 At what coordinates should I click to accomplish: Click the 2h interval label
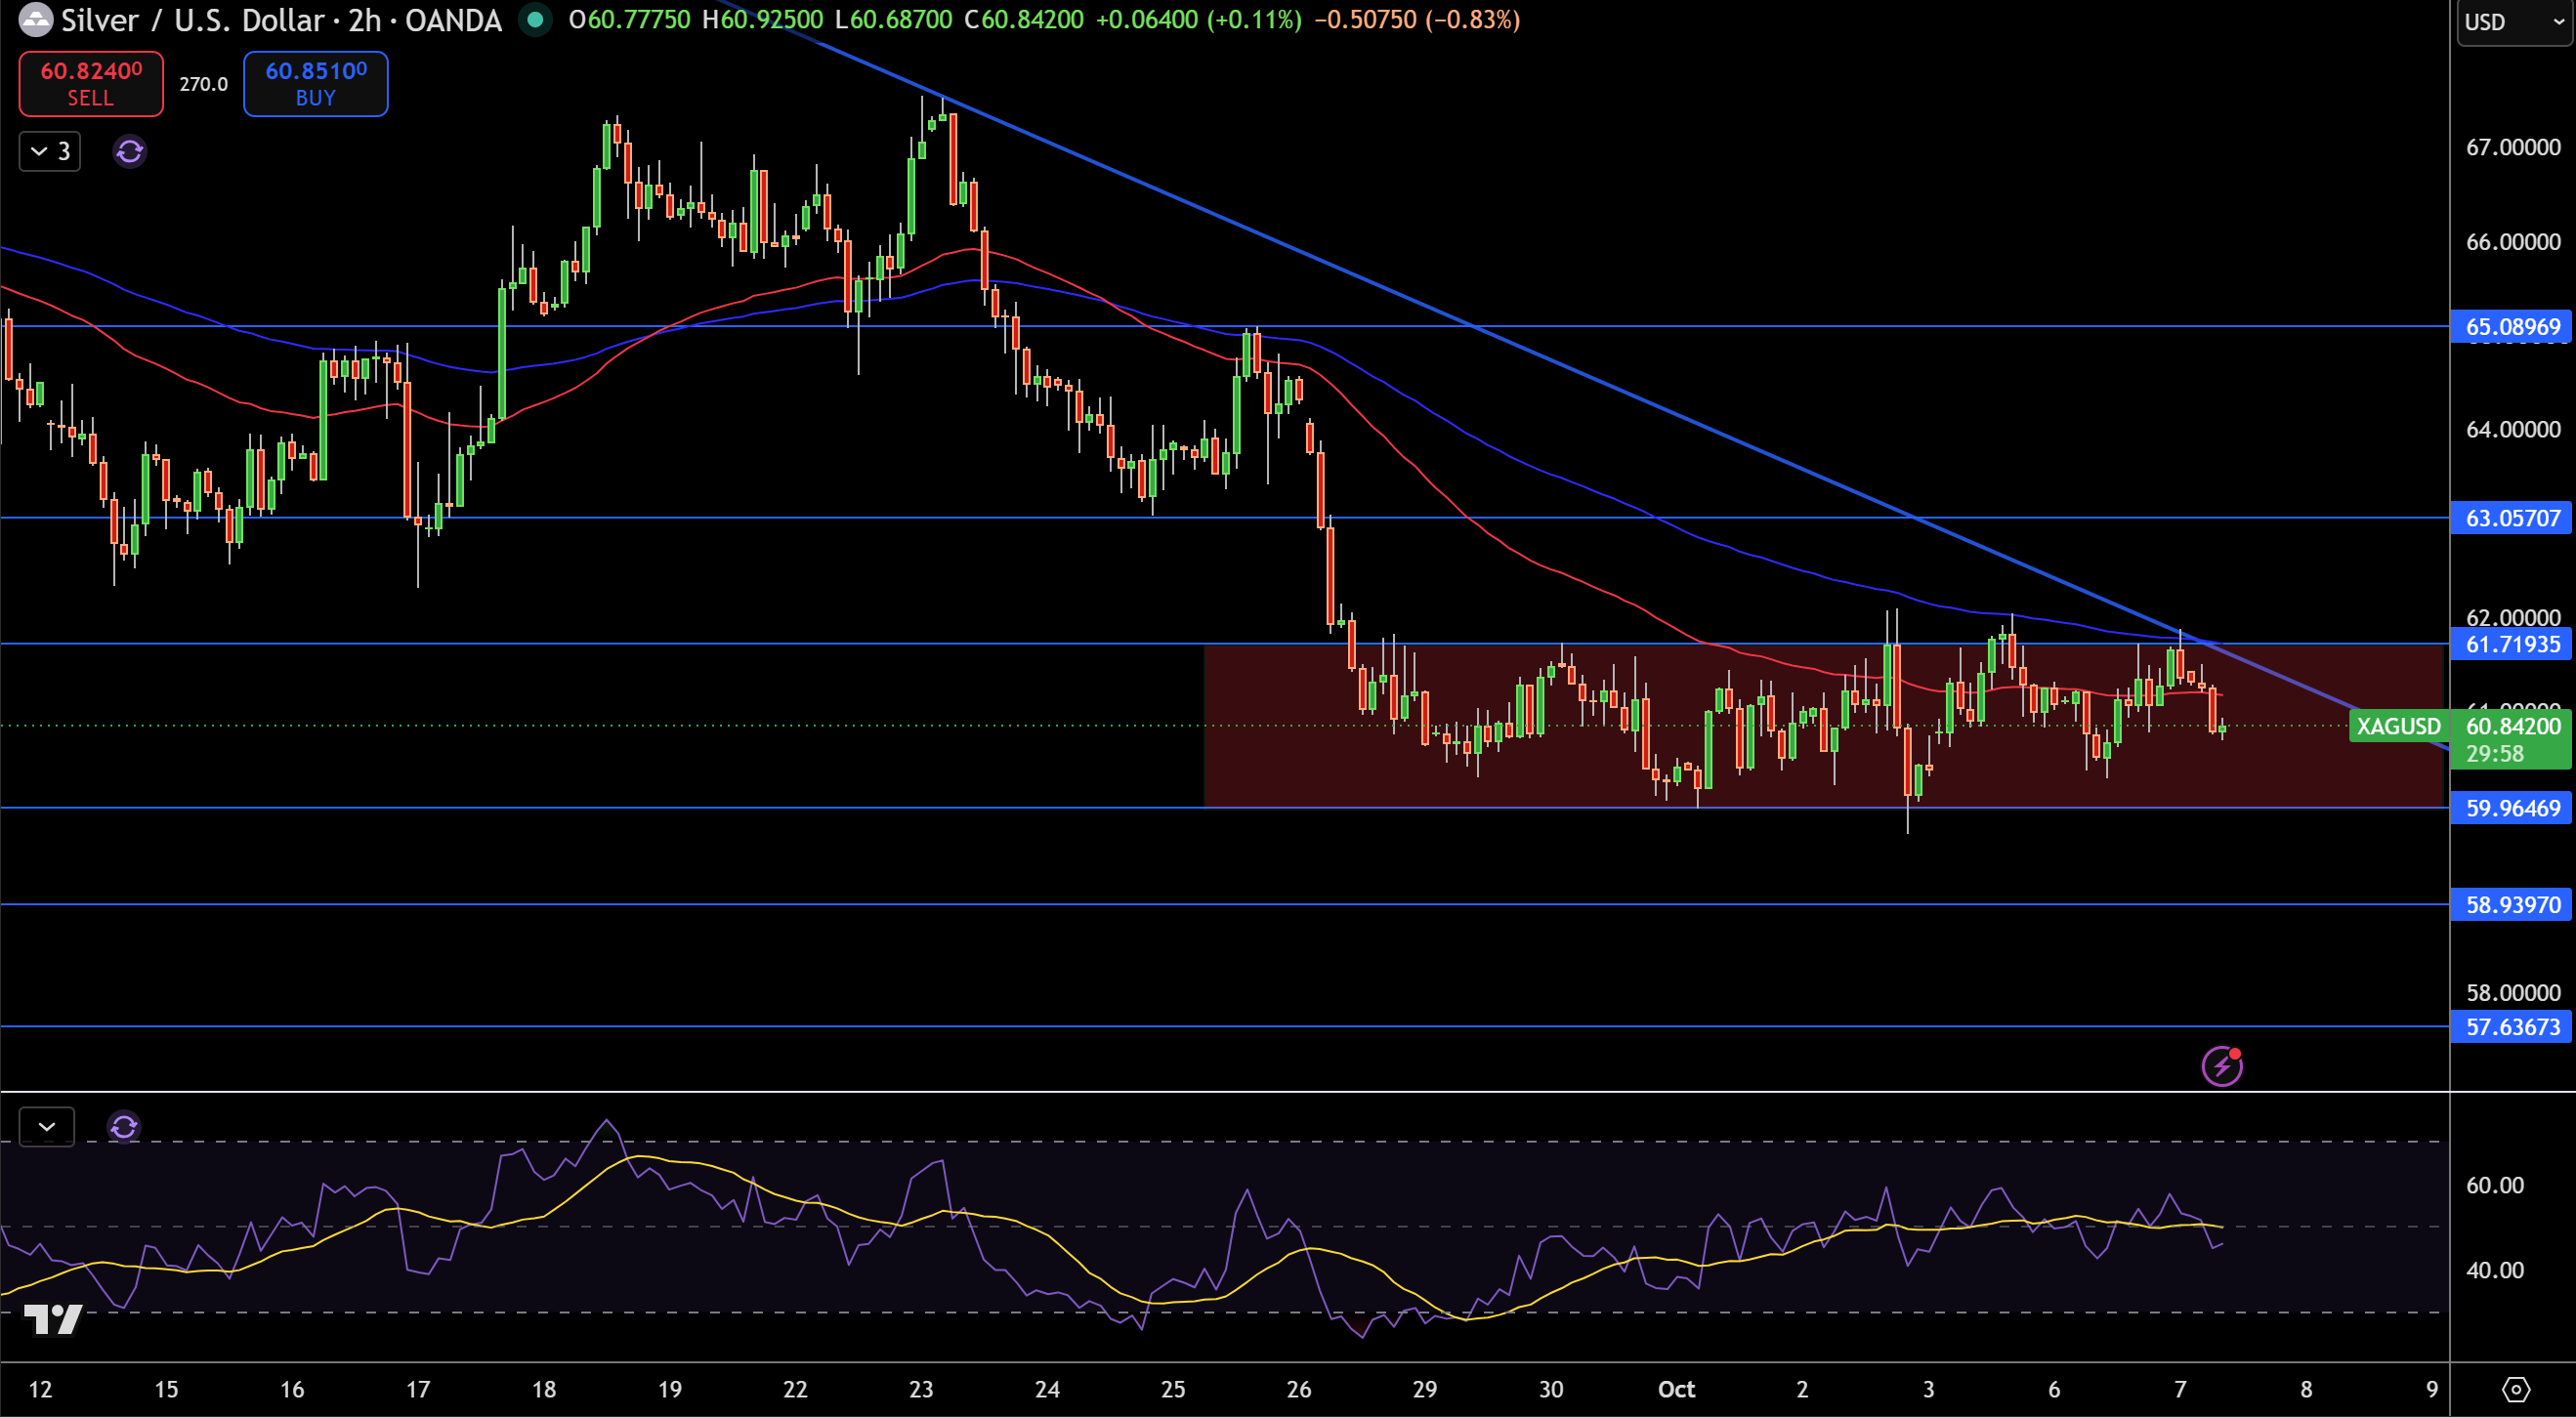pyautogui.click(x=365, y=20)
